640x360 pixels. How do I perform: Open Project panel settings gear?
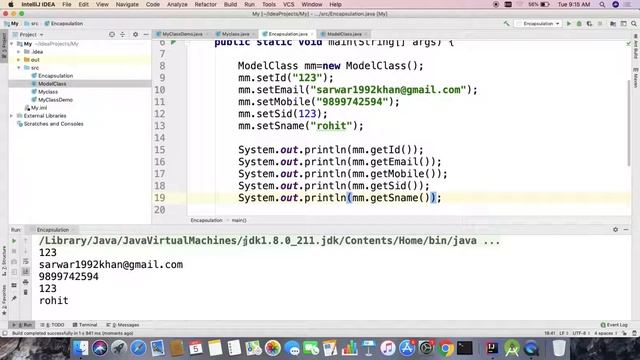coord(136,35)
